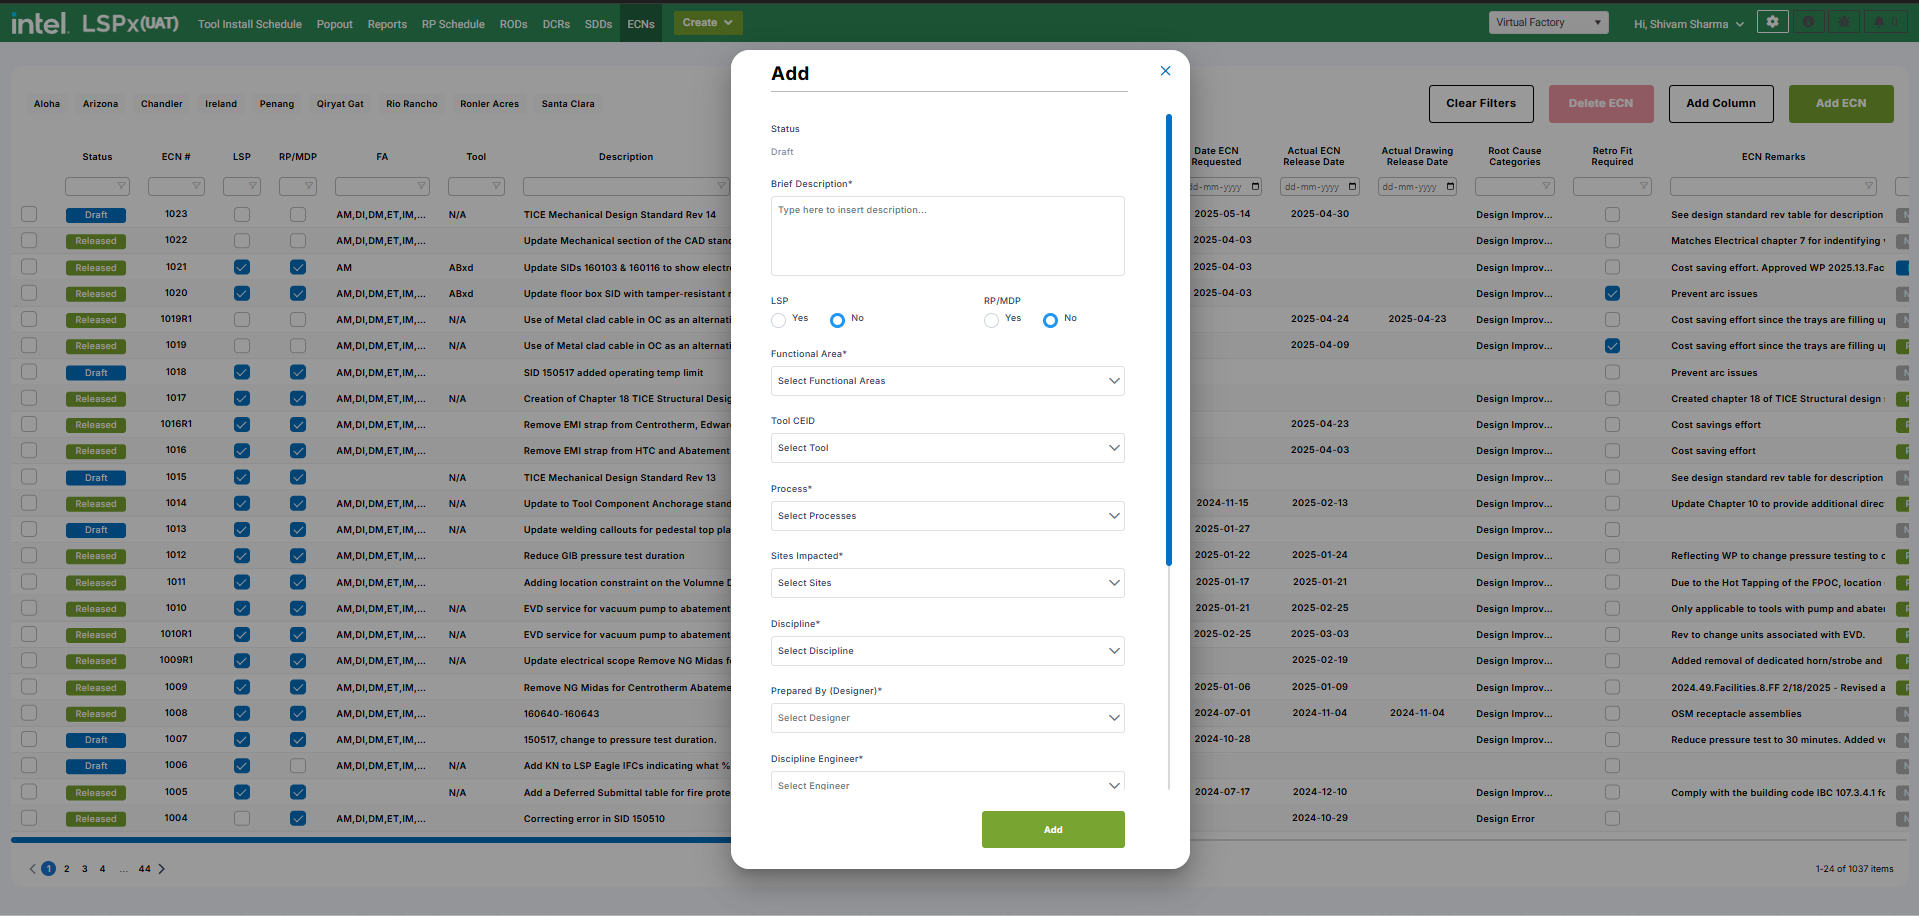Click into the Brief Description text area

[947, 236]
